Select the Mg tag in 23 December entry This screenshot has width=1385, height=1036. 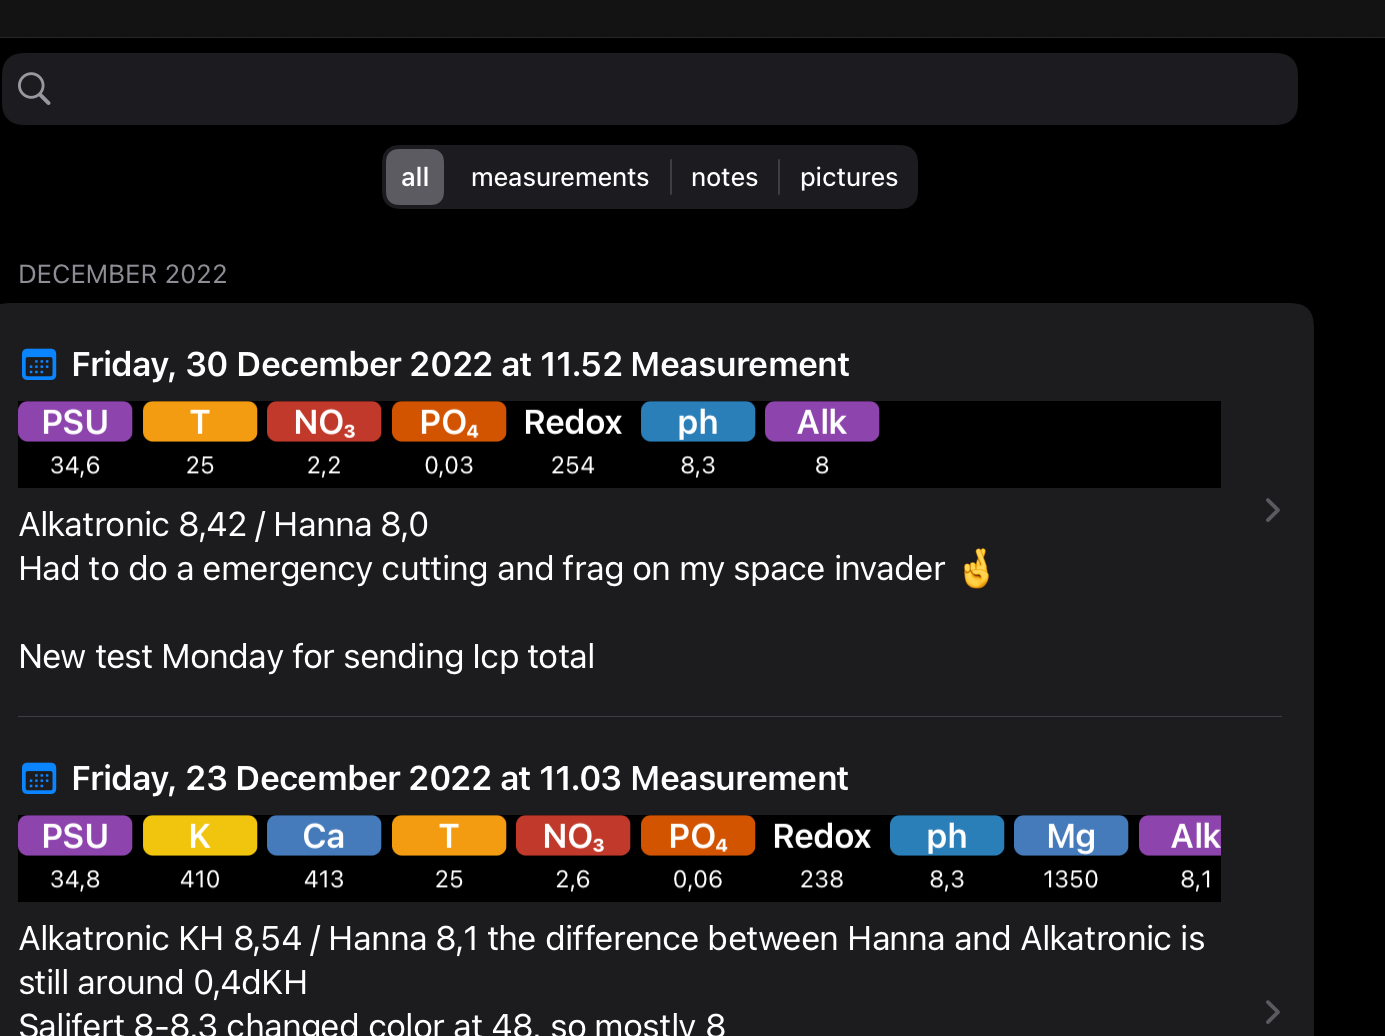tap(1071, 836)
